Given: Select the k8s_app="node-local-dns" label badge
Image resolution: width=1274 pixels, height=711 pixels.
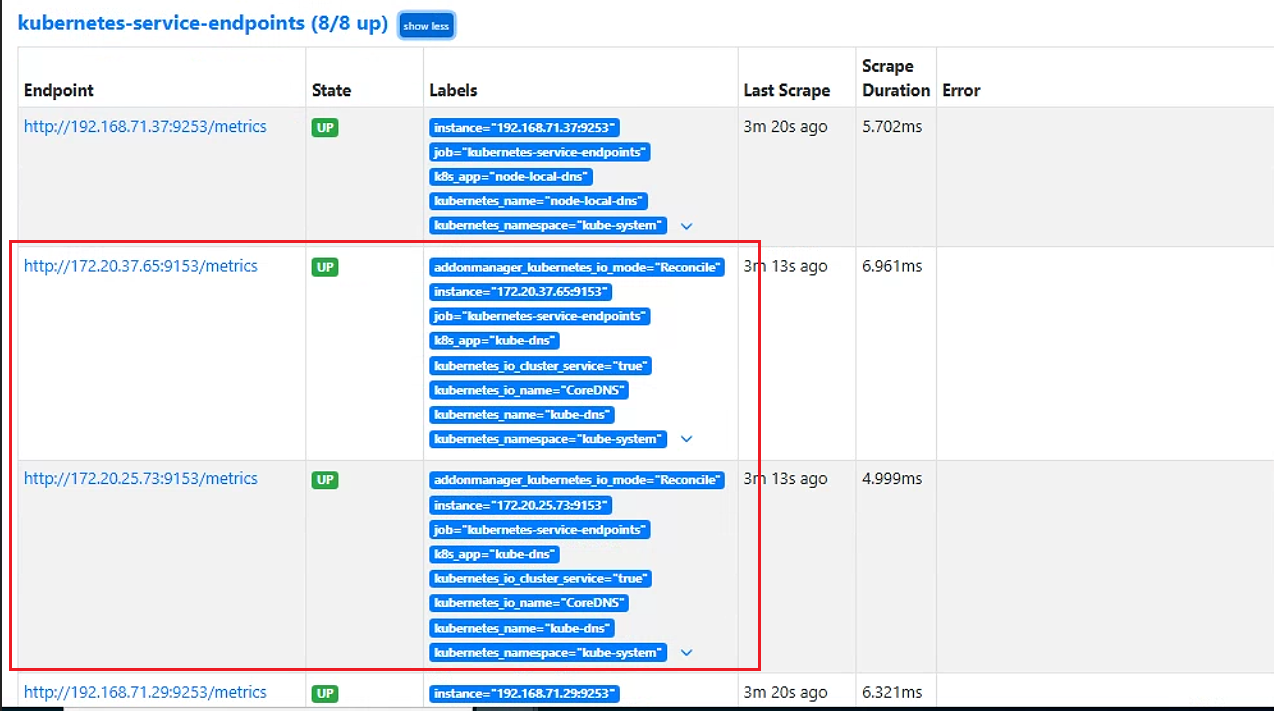Looking at the screenshot, I should [511, 177].
